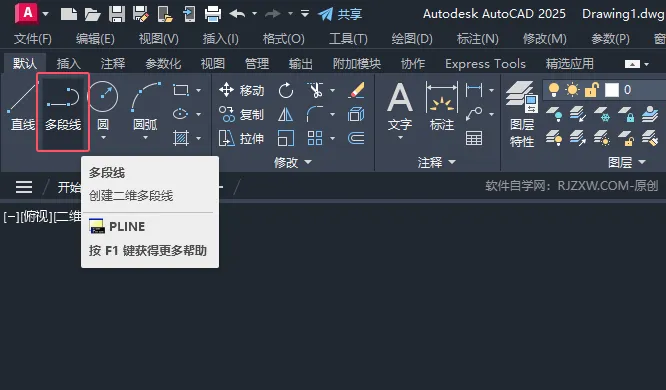
Task: Click the Linear dimension icon
Action: (474, 90)
